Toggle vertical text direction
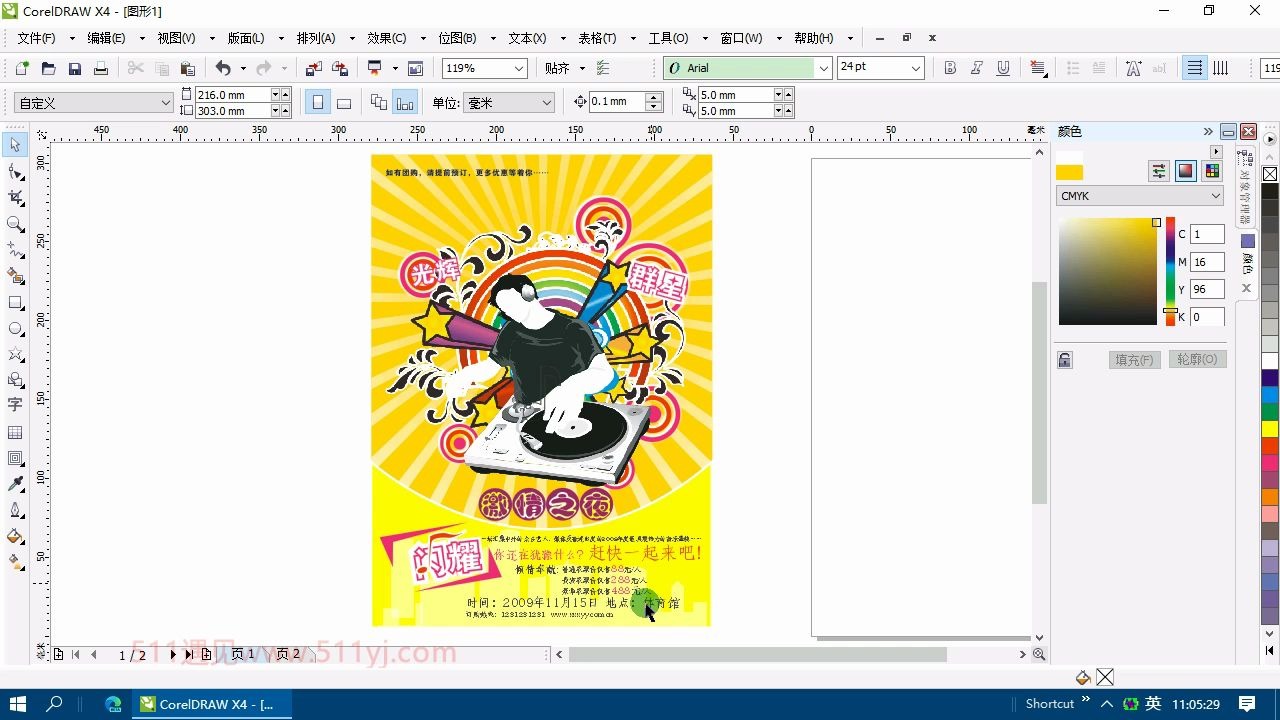 click(x=1220, y=68)
